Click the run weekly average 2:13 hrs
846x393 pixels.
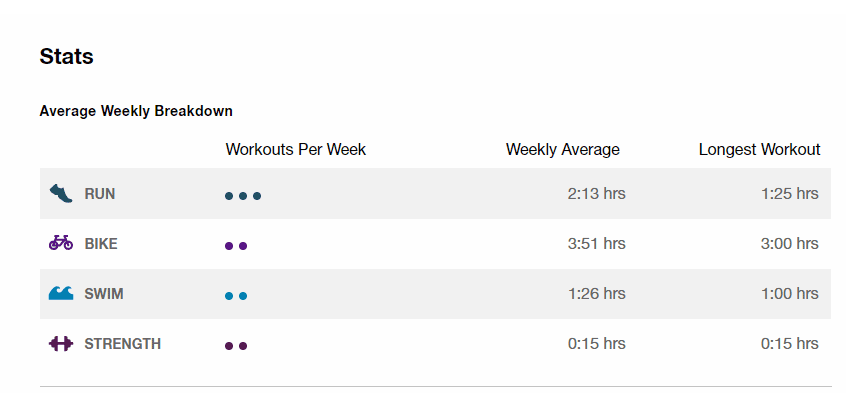point(597,194)
